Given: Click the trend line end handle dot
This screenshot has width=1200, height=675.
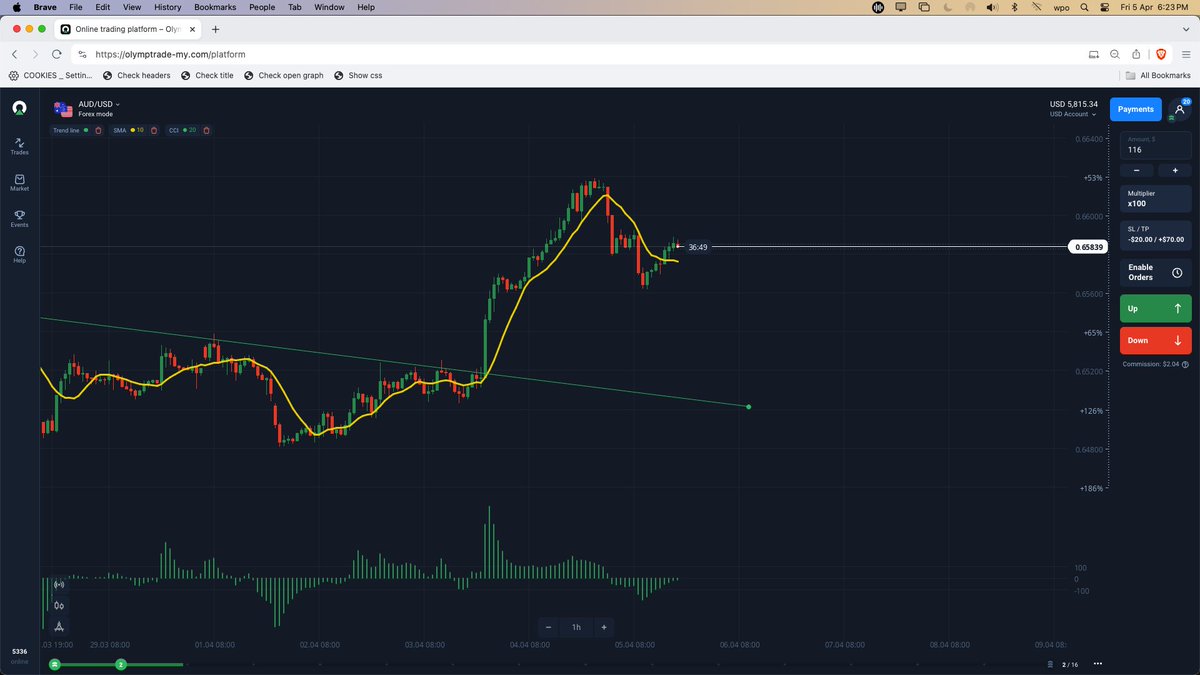Looking at the screenshot, I should [749, 406].
